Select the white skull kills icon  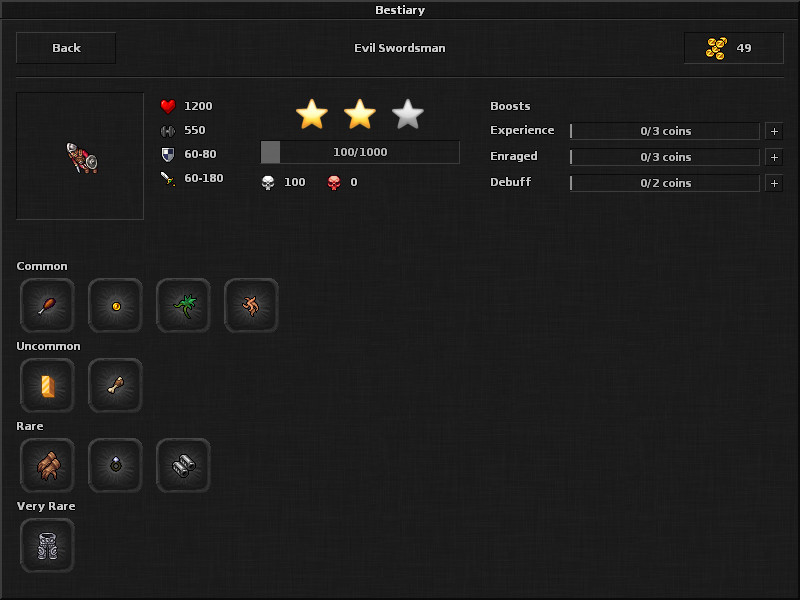[x=268, y=183]
